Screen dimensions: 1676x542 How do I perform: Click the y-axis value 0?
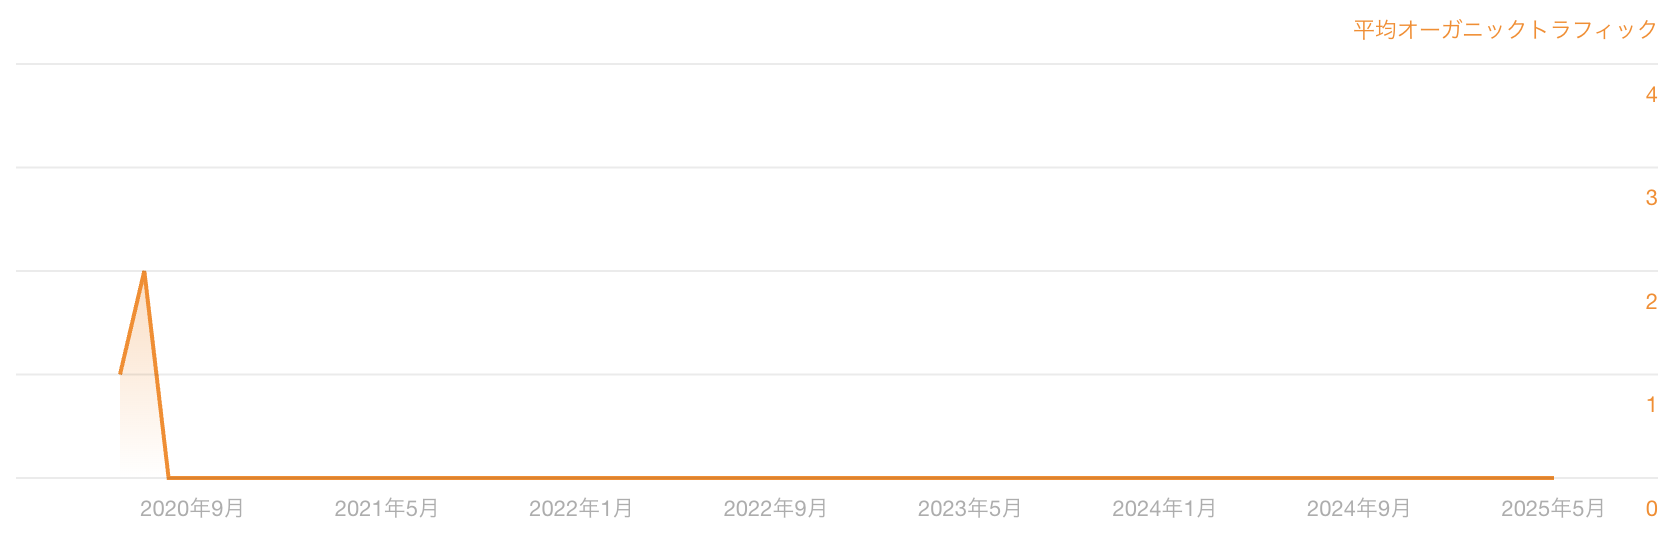(x=1651, y=509)
